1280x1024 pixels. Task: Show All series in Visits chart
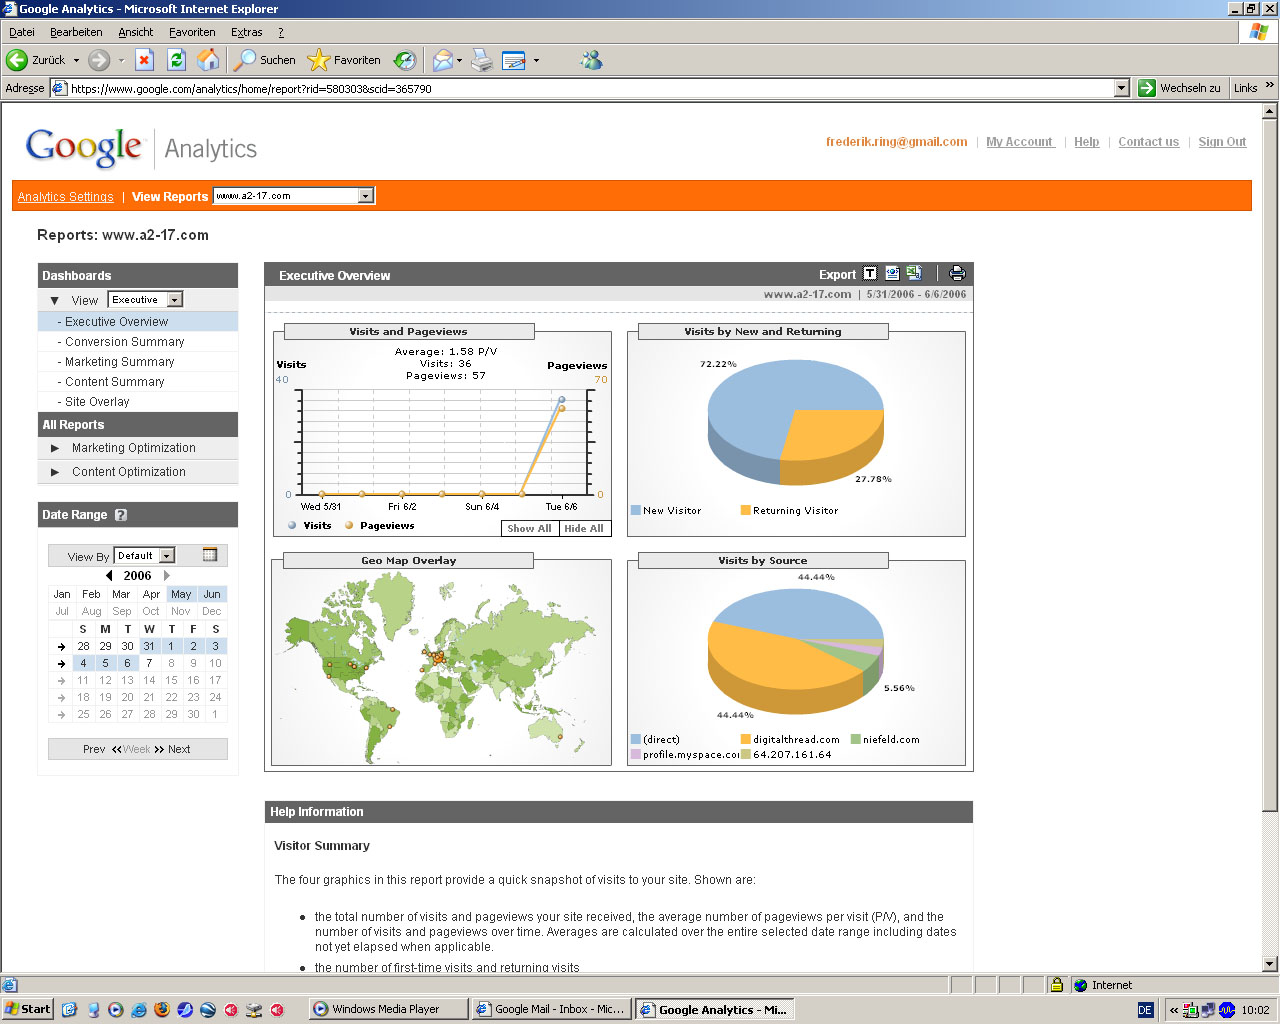pyautogui.click(x=529, y=529)
